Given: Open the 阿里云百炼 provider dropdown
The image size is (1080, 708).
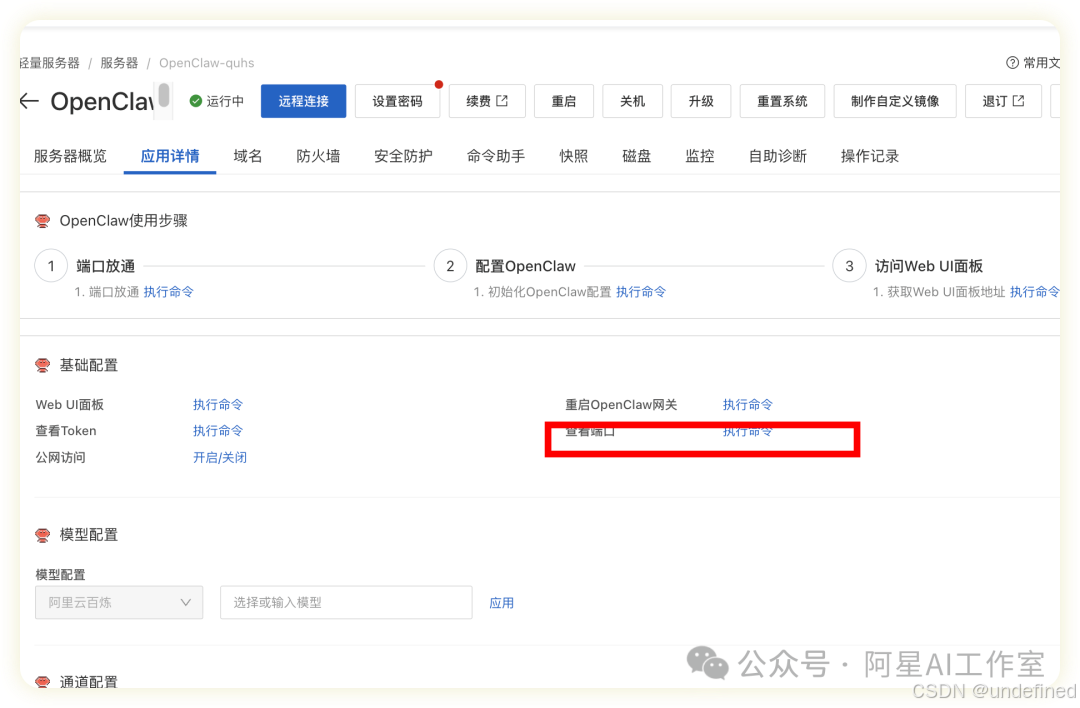Looking at the screenshot, I should click(x=118, y=602).
